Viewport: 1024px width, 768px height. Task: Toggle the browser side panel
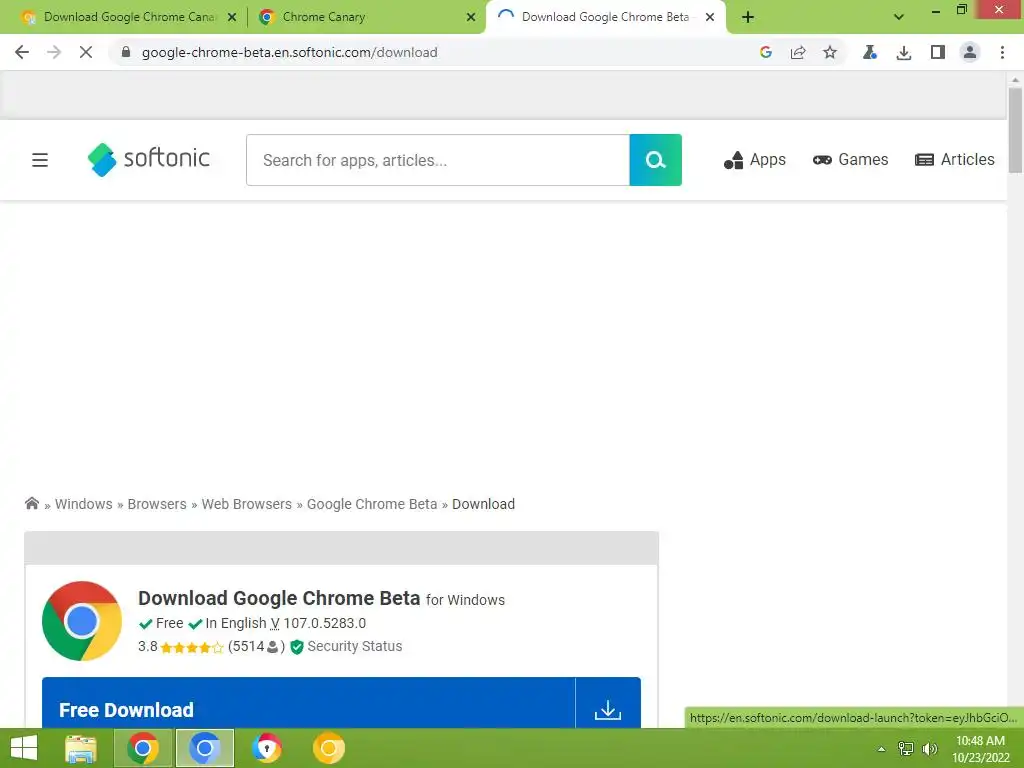tap(938, 52)
